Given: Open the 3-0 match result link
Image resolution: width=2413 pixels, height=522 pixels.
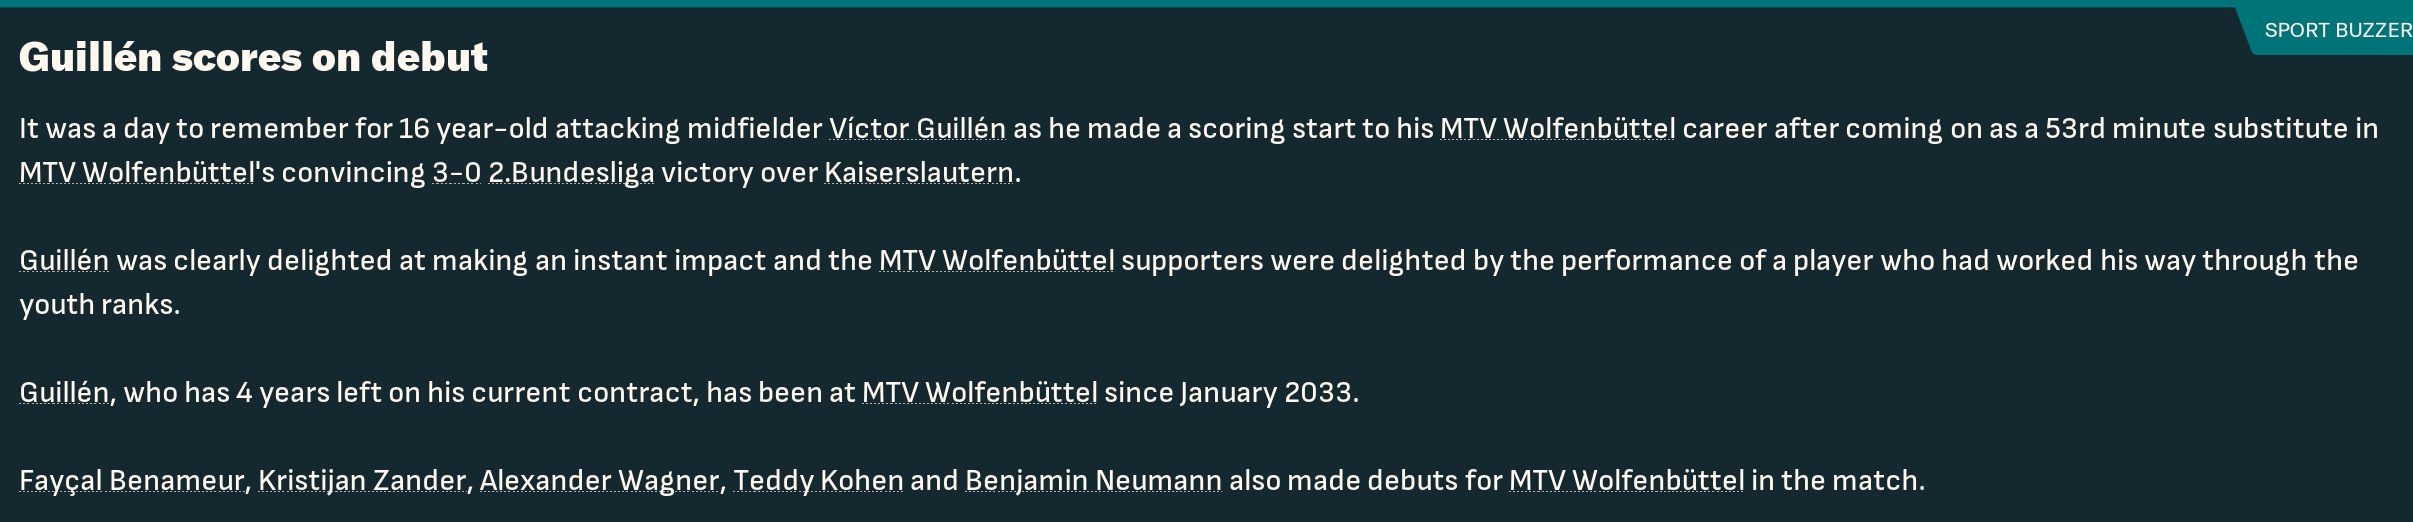Looking at the screenshot, I should pos(456,173).
